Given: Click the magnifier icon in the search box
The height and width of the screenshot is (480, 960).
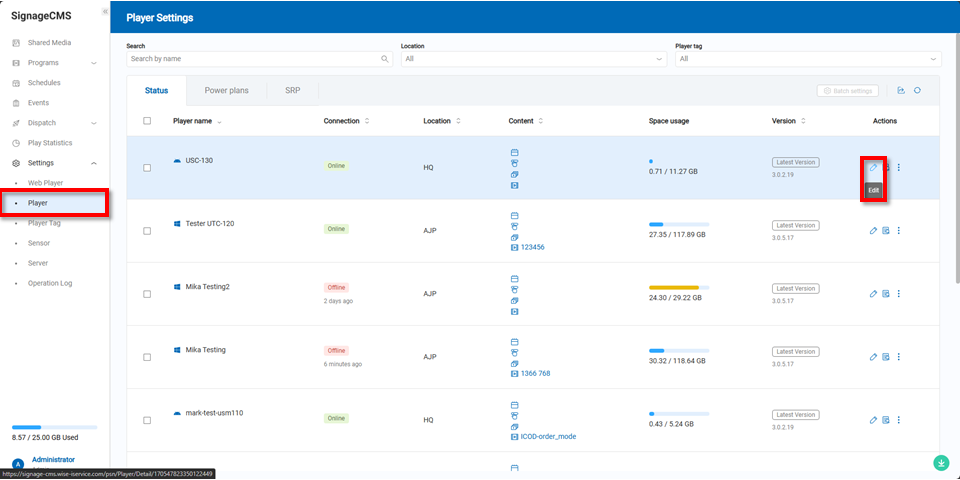Looking at the screenshot, I should point(385,59).
